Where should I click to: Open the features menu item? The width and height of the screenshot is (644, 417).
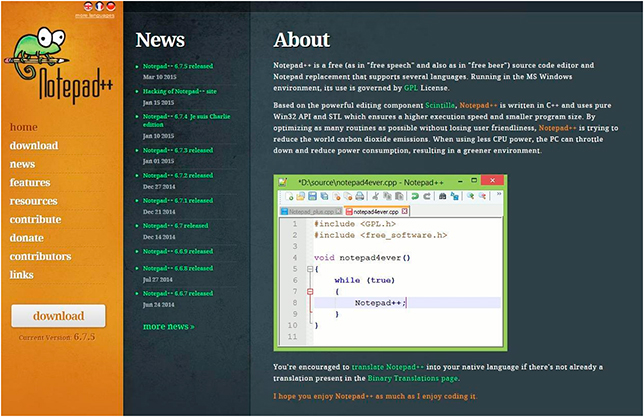[x=30, y=182]
